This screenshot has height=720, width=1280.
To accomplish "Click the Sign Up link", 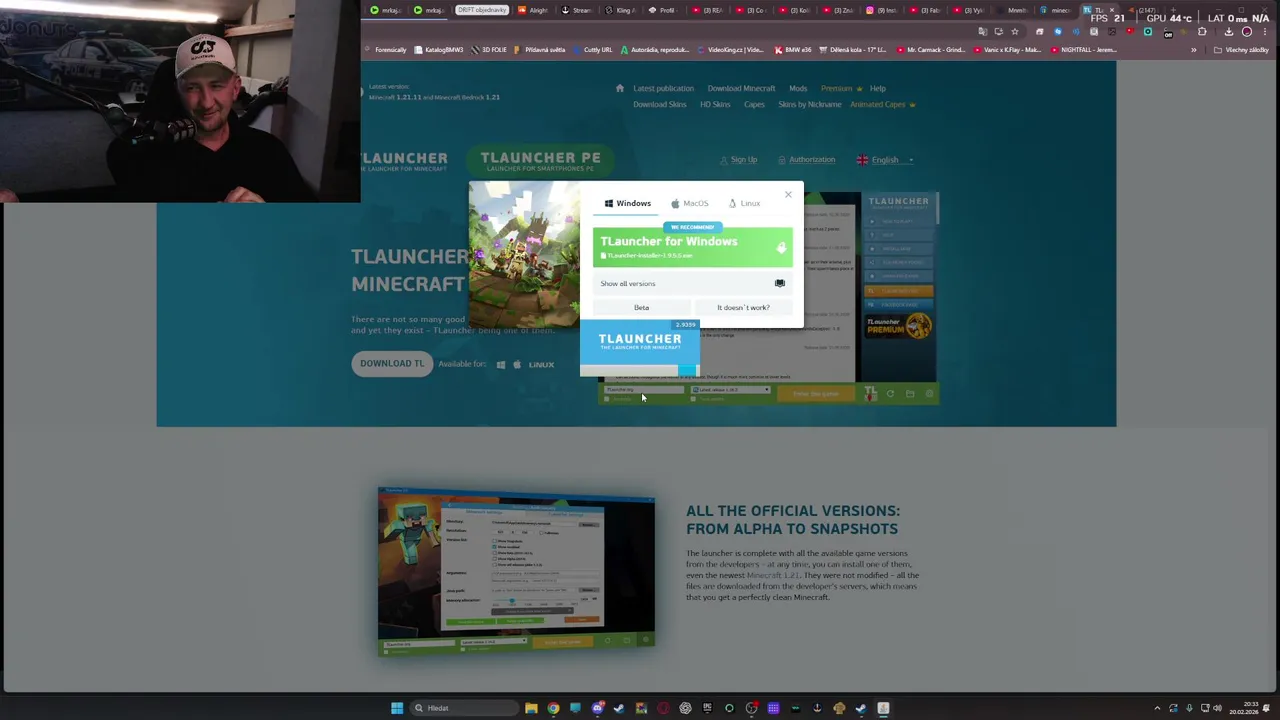I will pyautogui.click(x=743, y=160).
